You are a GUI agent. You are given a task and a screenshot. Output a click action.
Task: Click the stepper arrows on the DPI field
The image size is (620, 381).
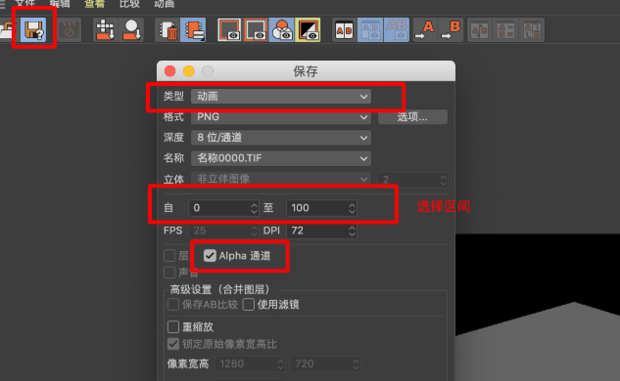[x=352, y=231]
